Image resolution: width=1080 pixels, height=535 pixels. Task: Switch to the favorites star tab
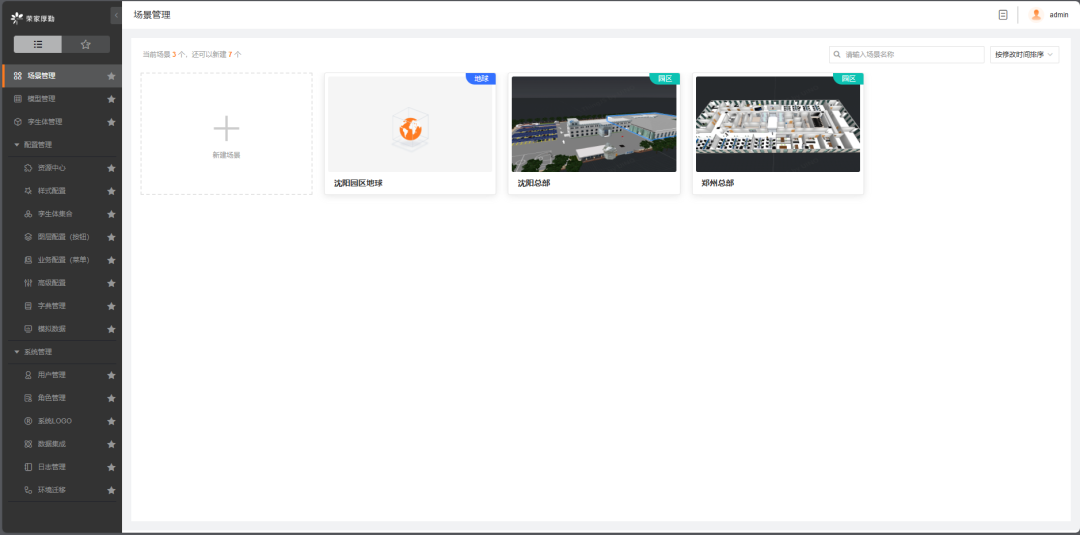85,44
